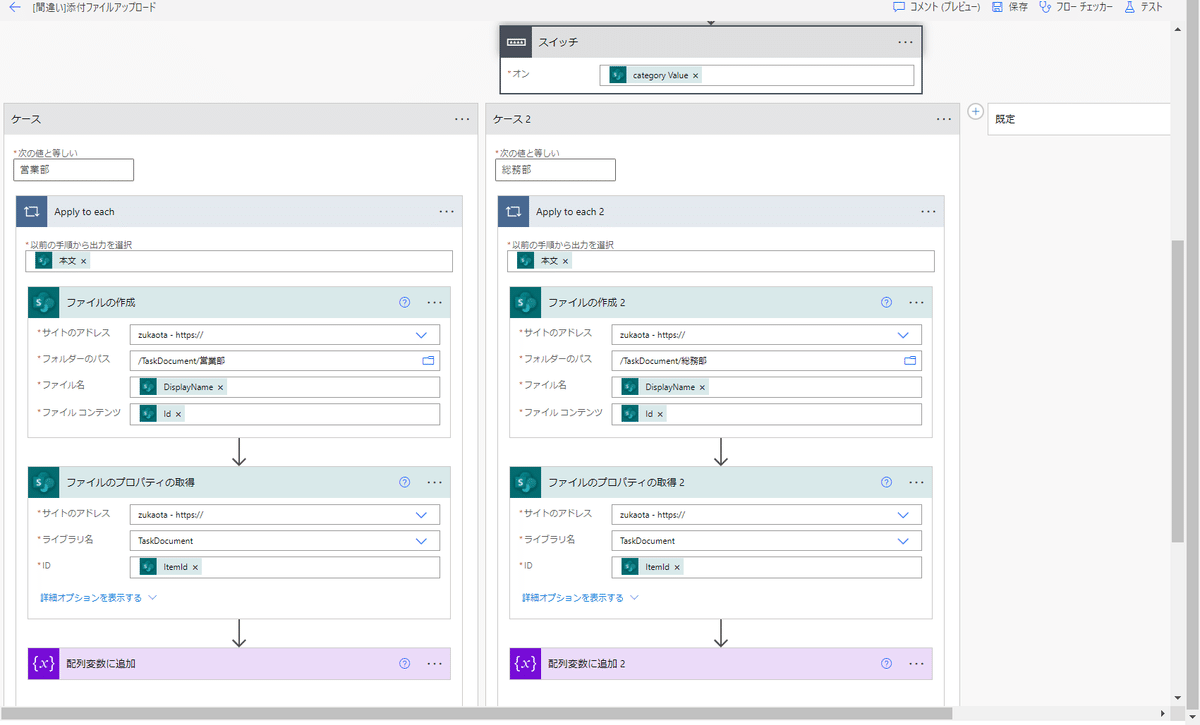Viewport: 1200px width, 725px height.
Task: Add a new case with plus icon
Action: pos(975,112)
